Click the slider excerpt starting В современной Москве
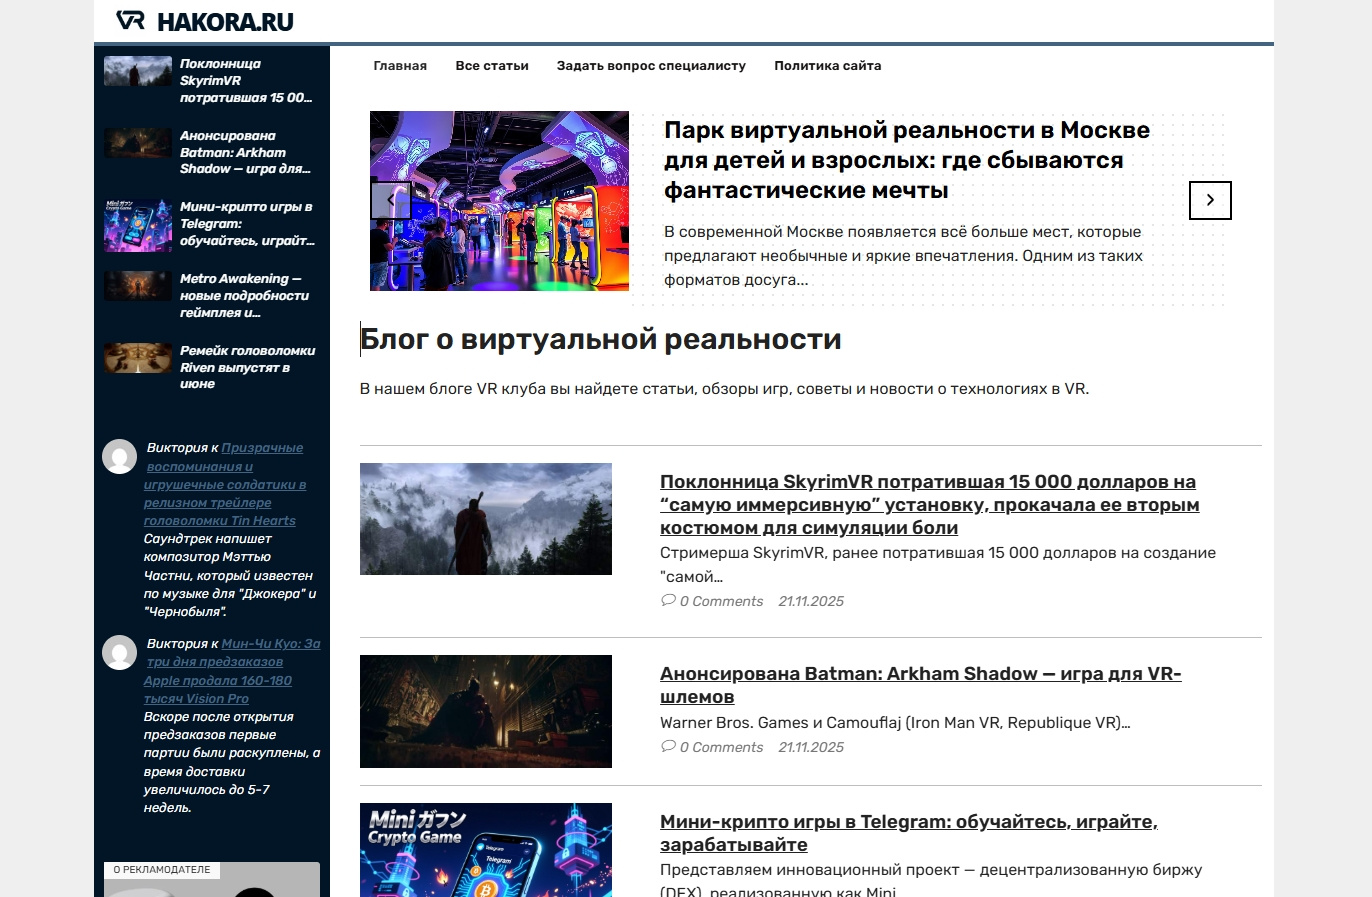This screenshot has width=1372, height=897. 903,256
